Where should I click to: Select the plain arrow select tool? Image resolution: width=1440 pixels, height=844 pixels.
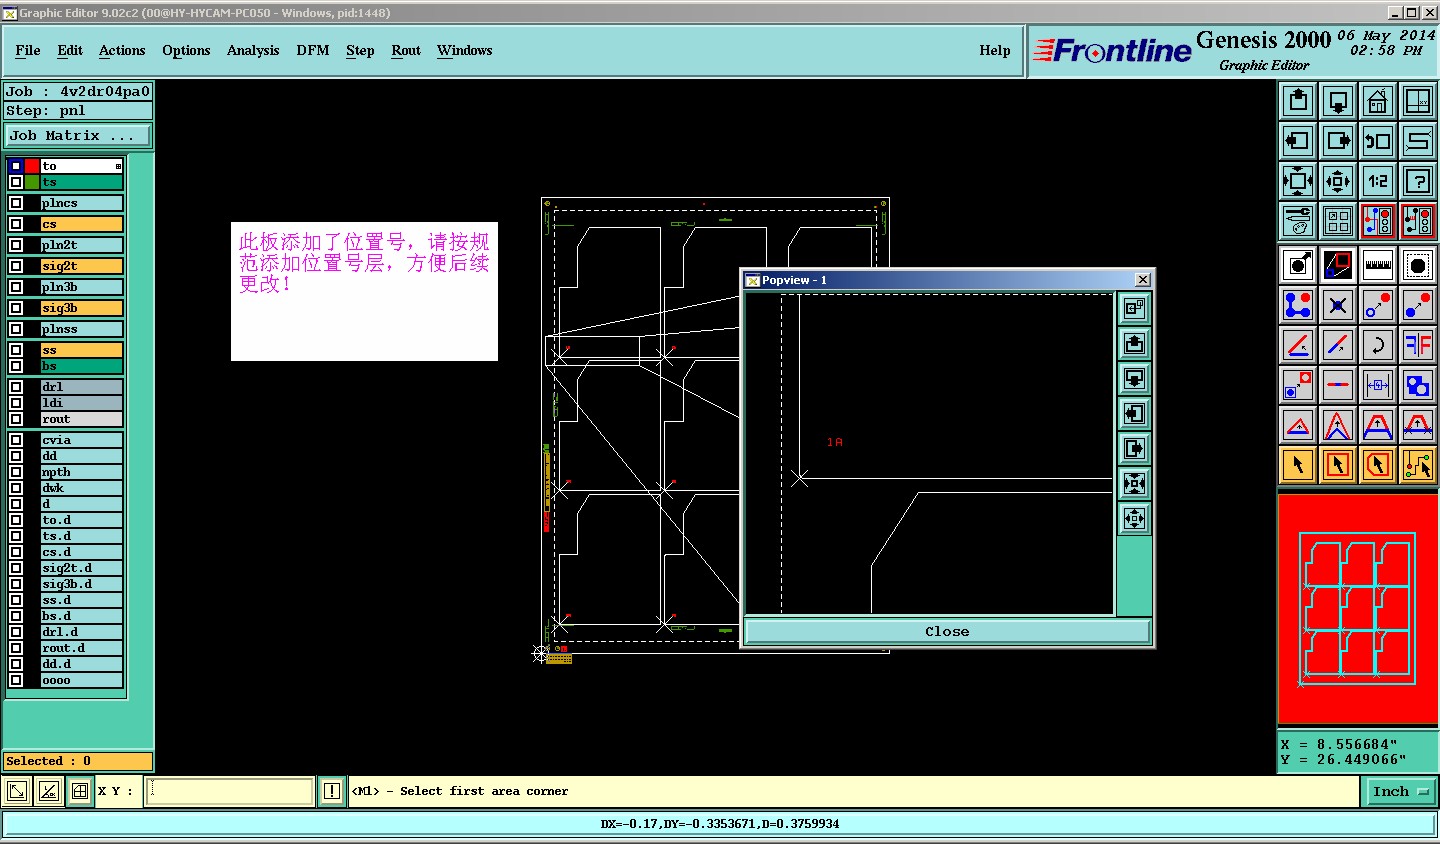click(1298, 465)
